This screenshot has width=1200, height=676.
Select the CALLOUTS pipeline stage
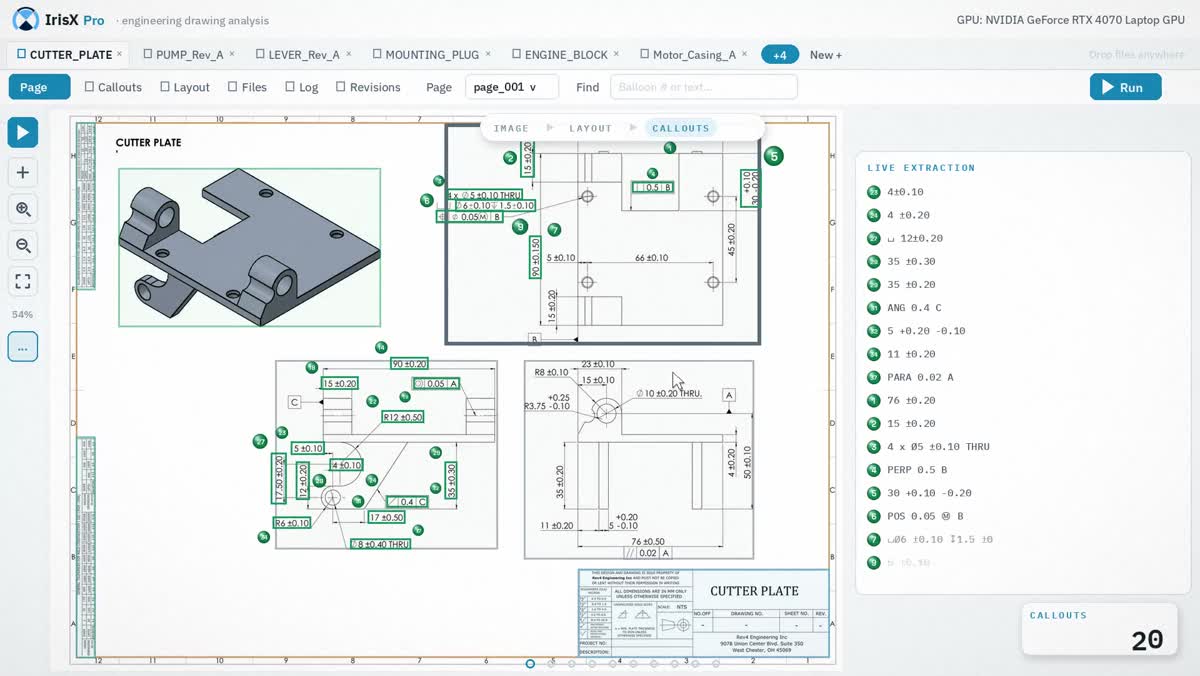(680, 128)
